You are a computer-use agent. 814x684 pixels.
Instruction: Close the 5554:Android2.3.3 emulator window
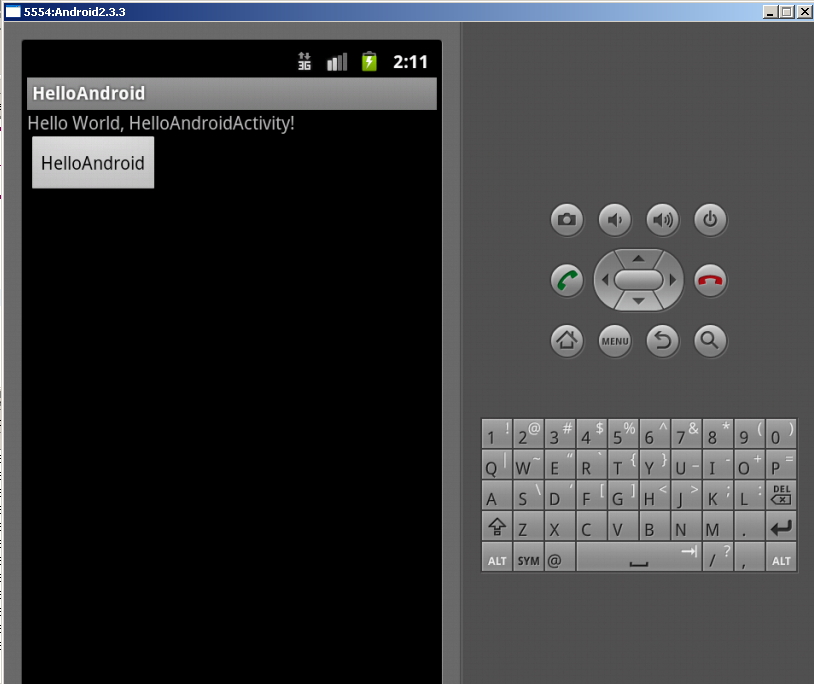tap(805, 11)
